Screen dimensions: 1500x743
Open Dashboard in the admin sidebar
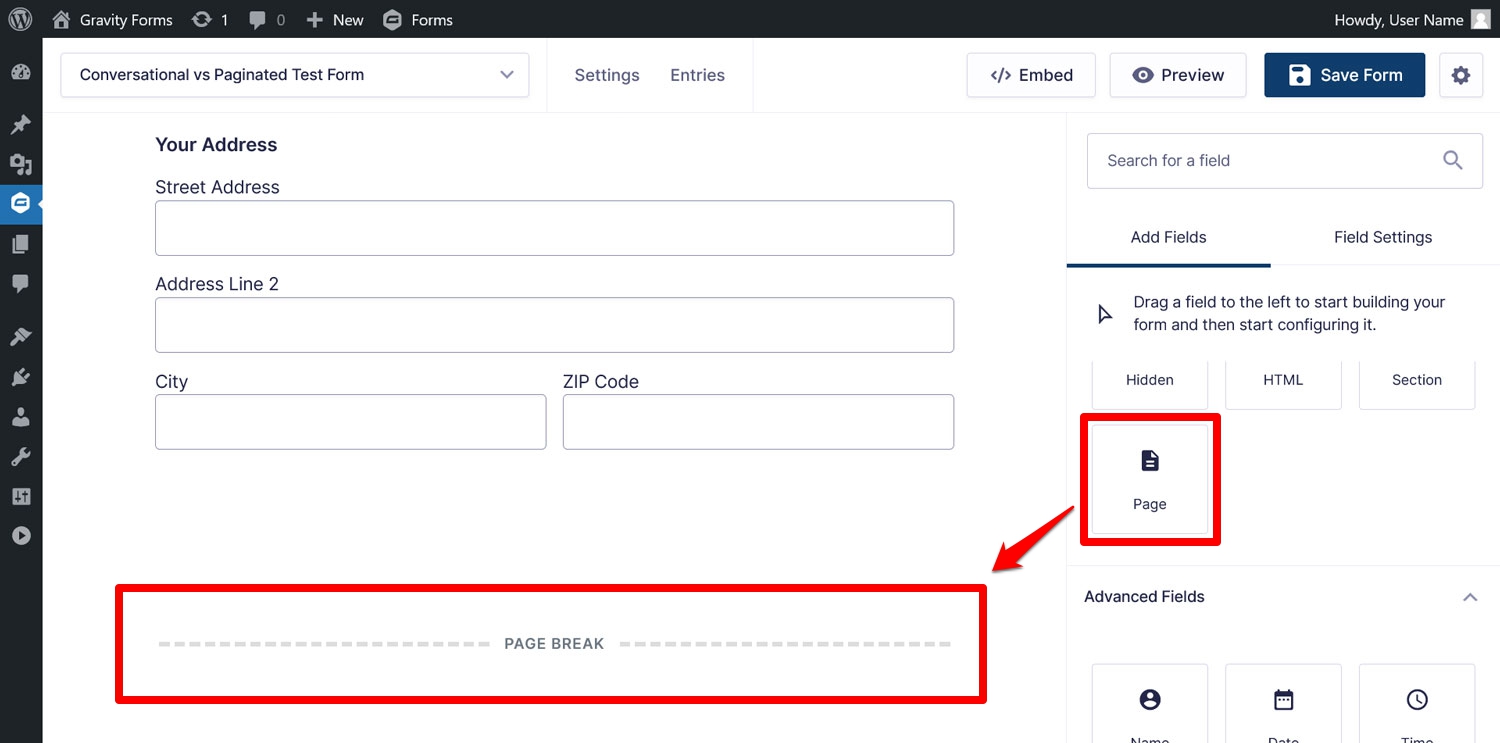pyautogui.click(x=21, y=73)
